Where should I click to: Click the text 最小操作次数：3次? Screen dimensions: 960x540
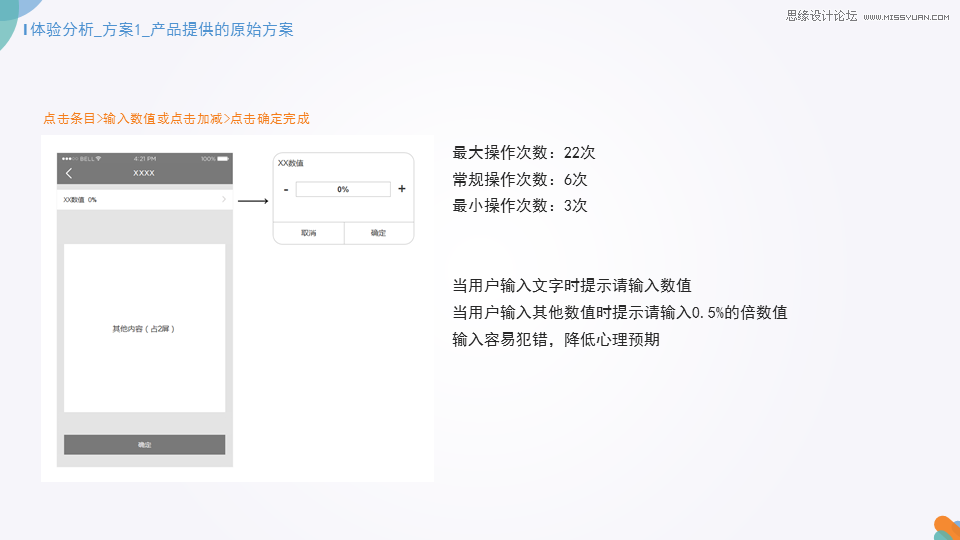click(520, 206)
